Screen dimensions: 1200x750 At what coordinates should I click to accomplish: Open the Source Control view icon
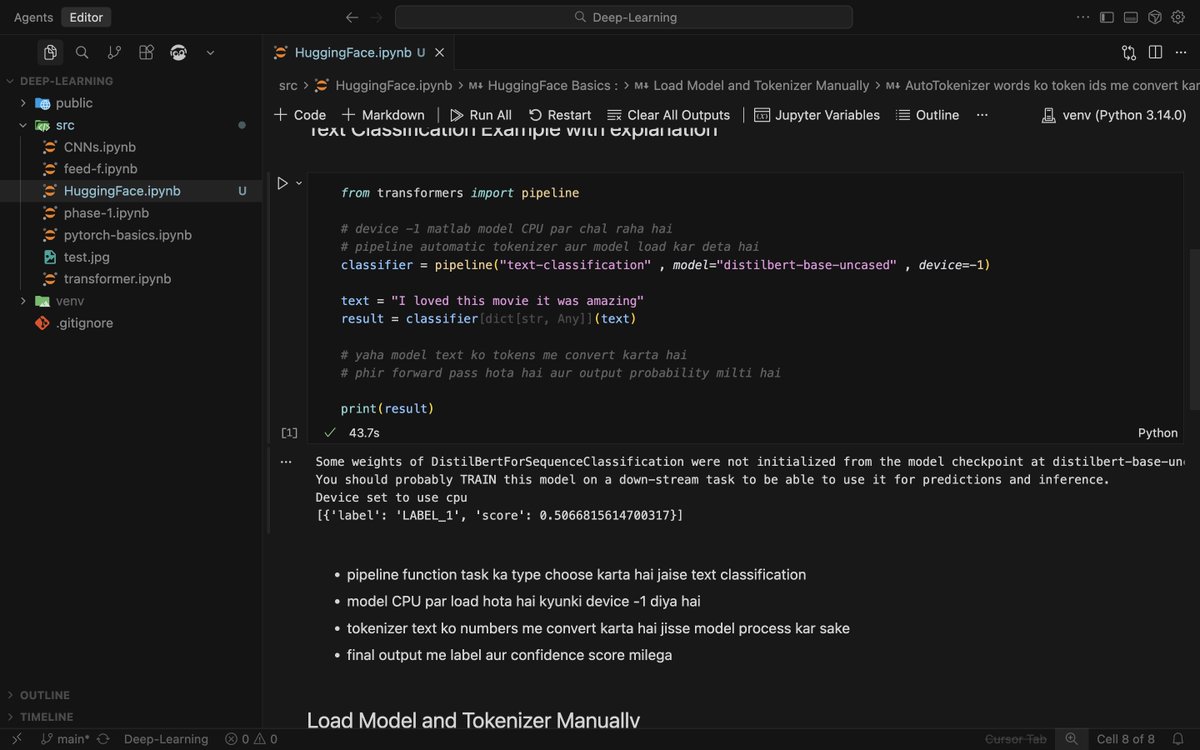(x=114, y=52)
